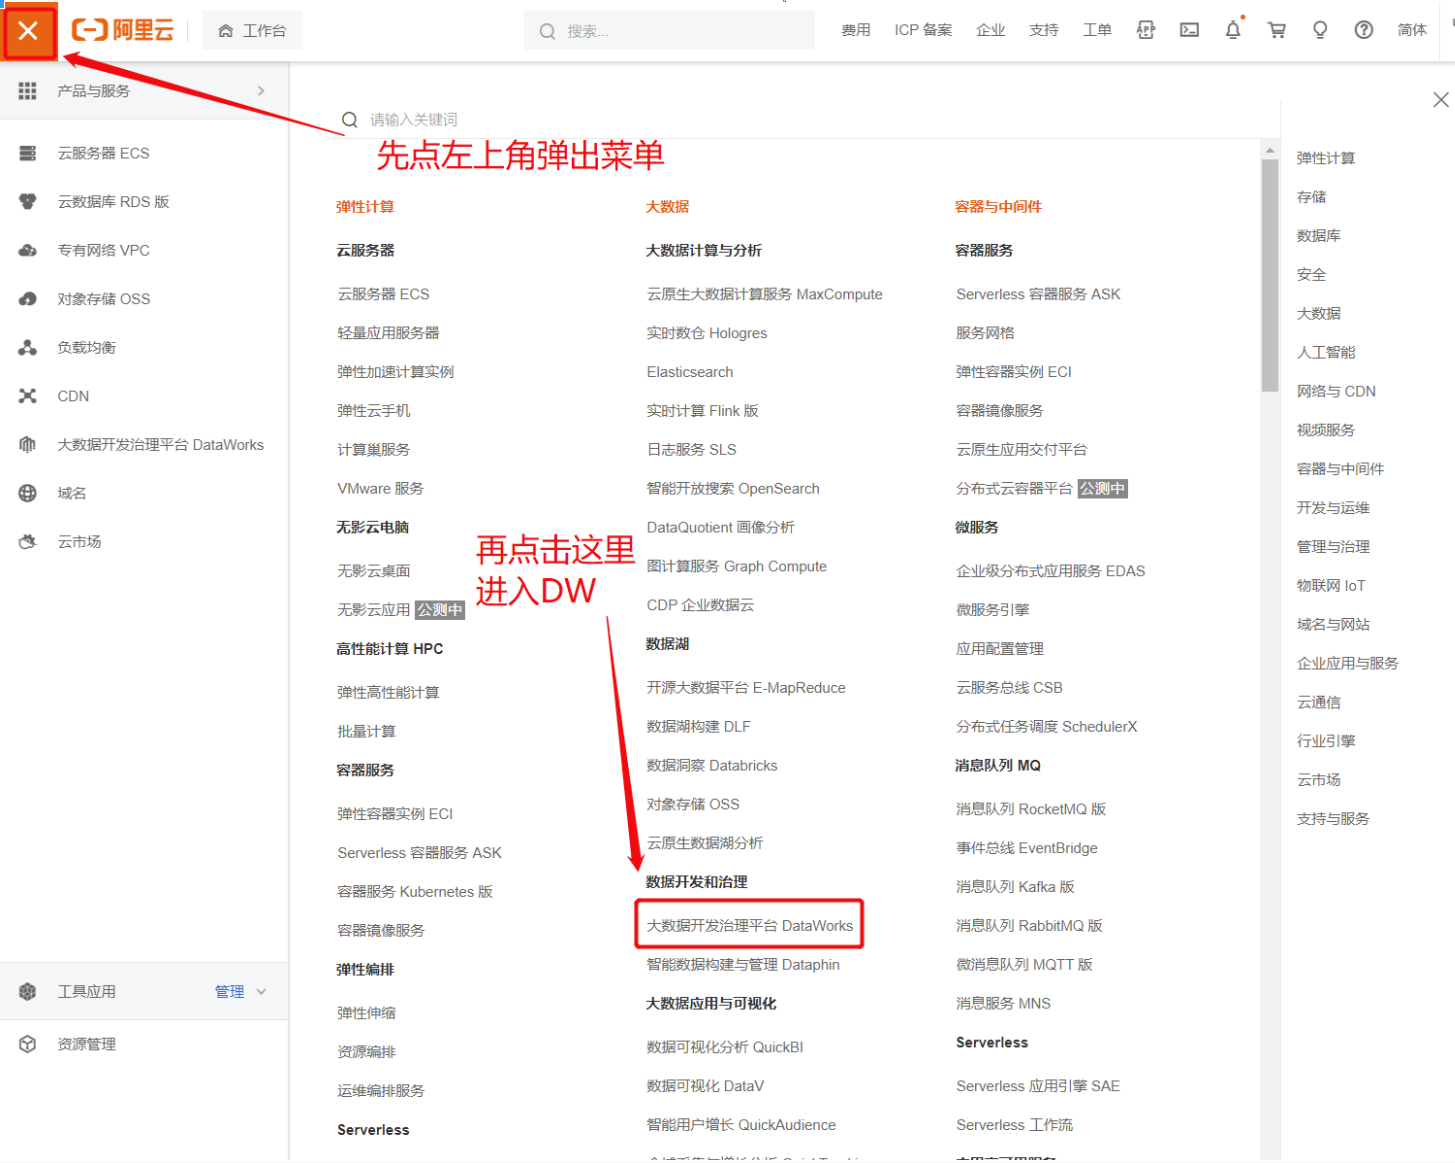Open Serverless 应用引擎 SAE link

1038,1086
